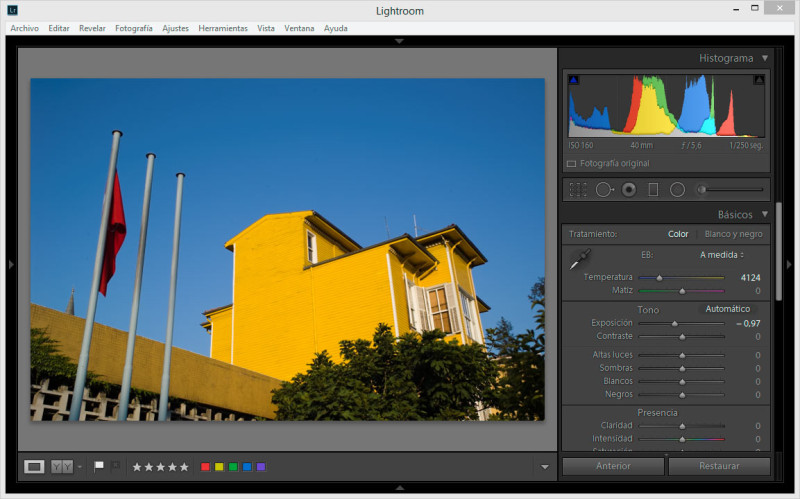Screen dimensions: 800x499
Task: Select the Crop Overlay tool
Action: coord(578,189)
